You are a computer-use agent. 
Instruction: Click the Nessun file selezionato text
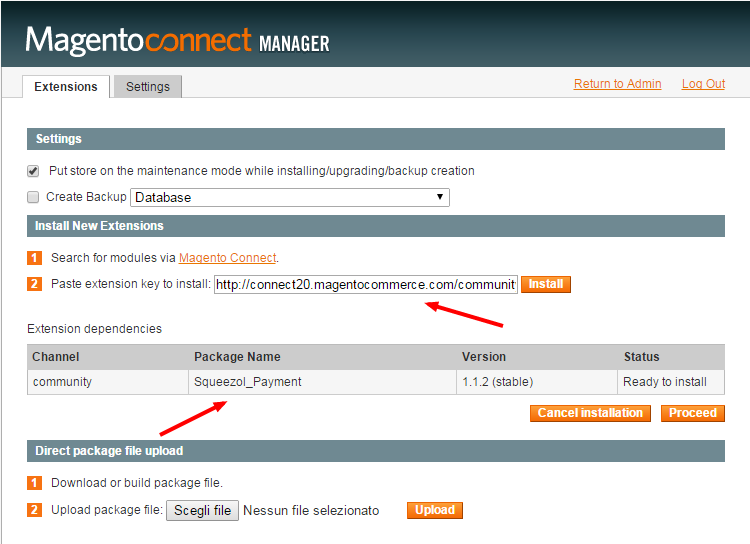311,511
